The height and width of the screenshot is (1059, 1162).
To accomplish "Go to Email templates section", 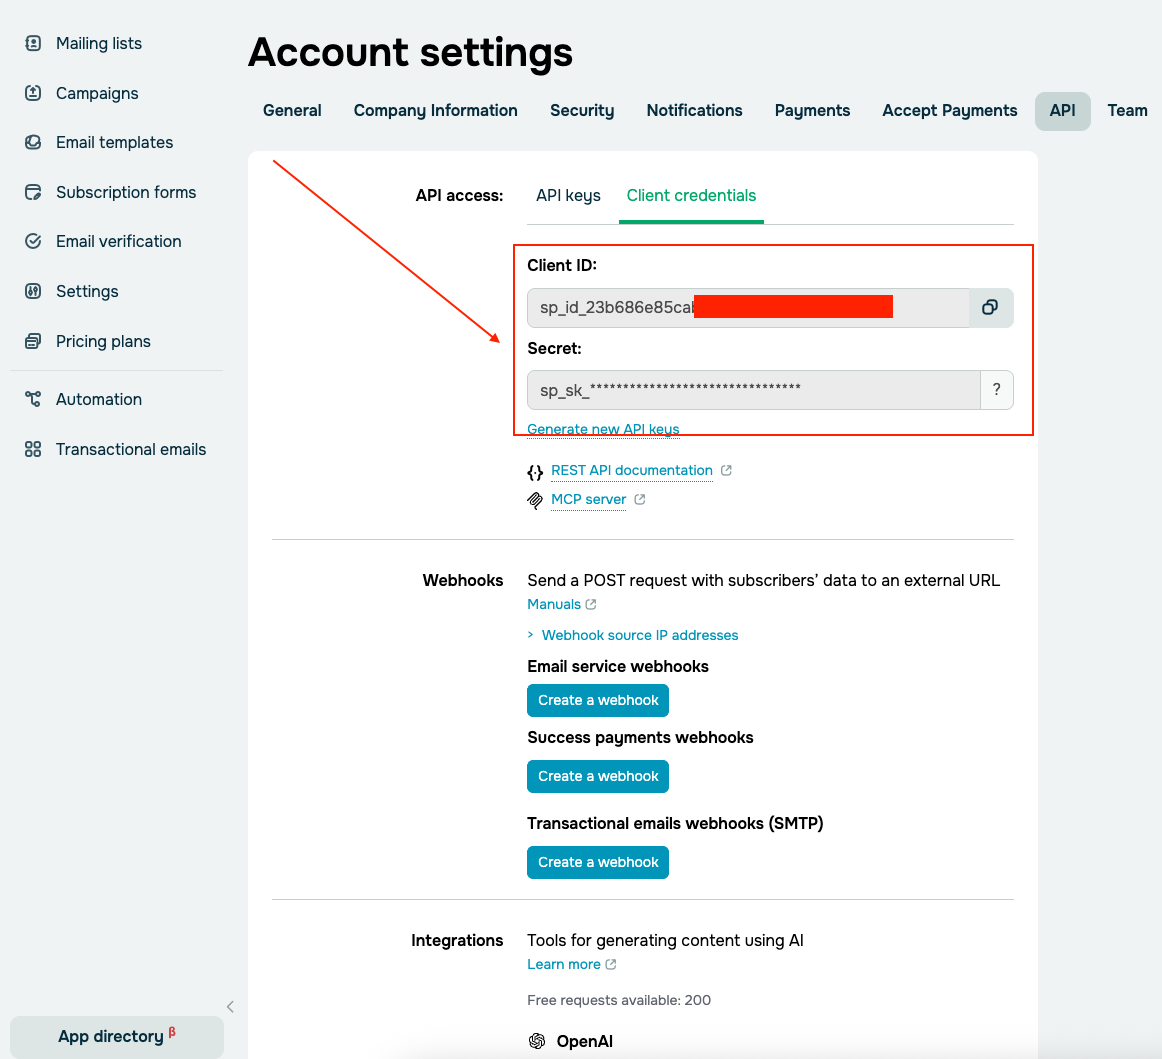I will coord(114,142).
